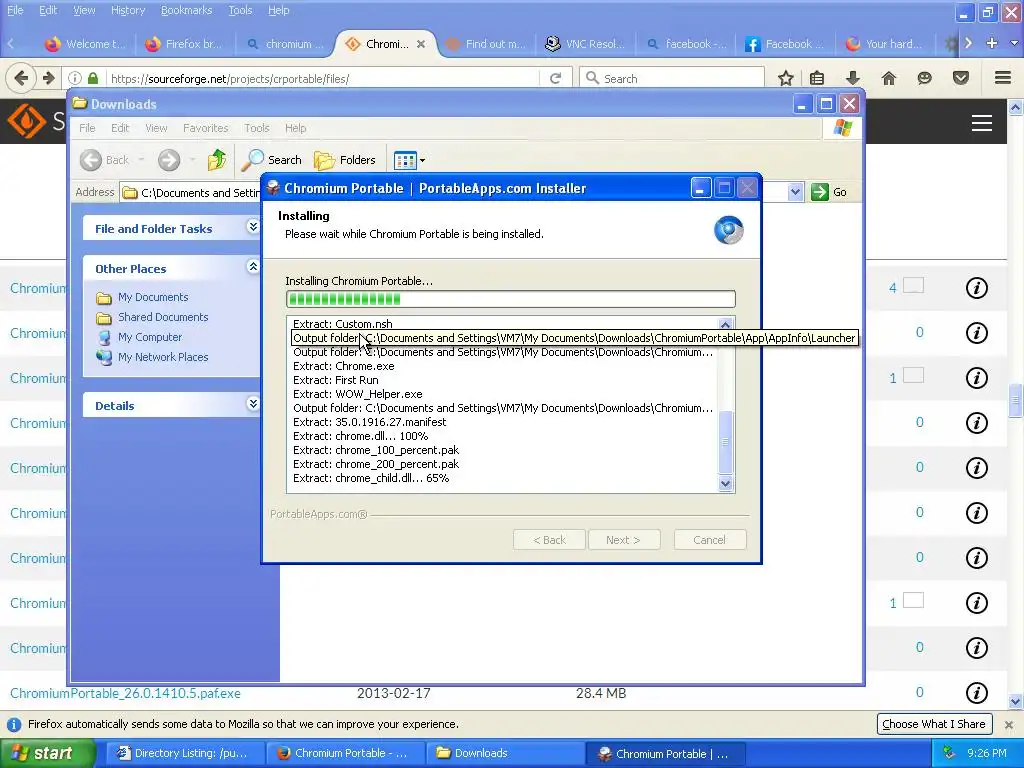Screen dimensions: 1024x768
Task: Open ChromiumPortable_26.0.1410.5.paf.exe link
Action: point(125,693)
